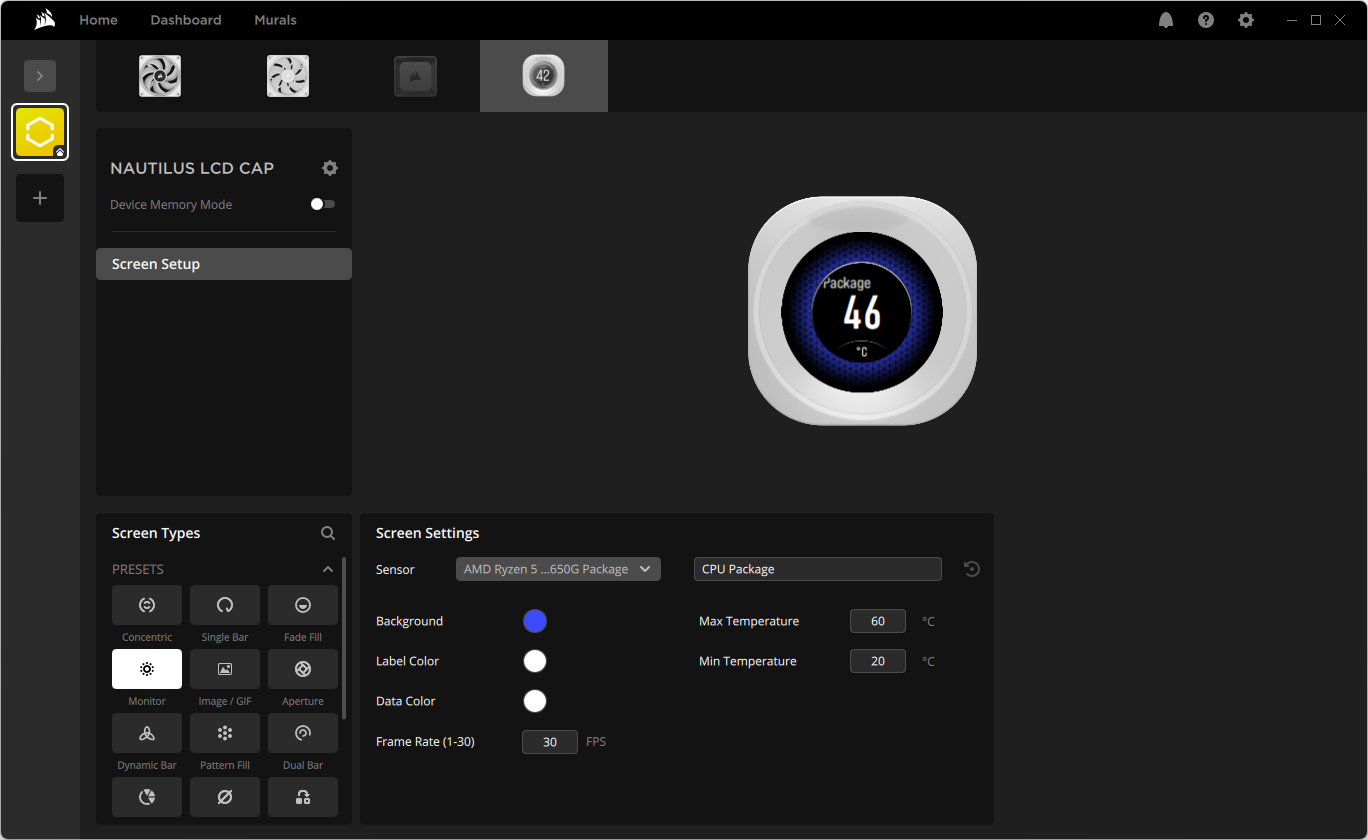The height and width of the screenshot is (840, 1368).
Task: Toggle Device Memory Mode switch
Action: click(322, 204)
